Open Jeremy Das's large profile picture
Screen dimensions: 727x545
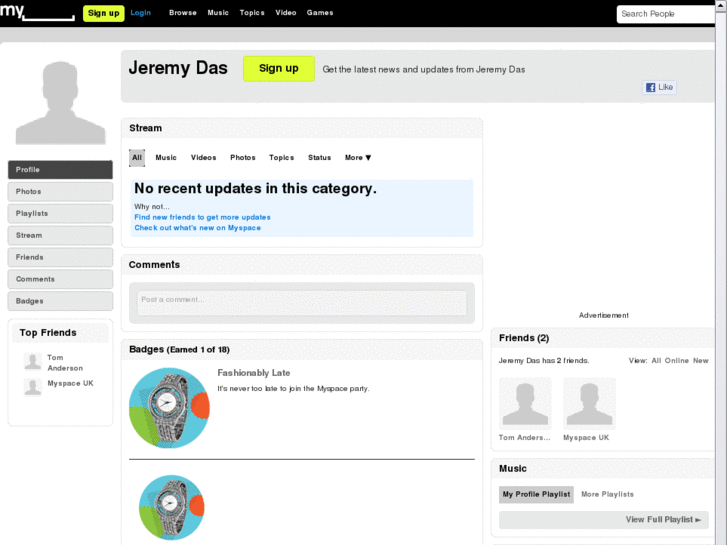(x=61, y=103)
